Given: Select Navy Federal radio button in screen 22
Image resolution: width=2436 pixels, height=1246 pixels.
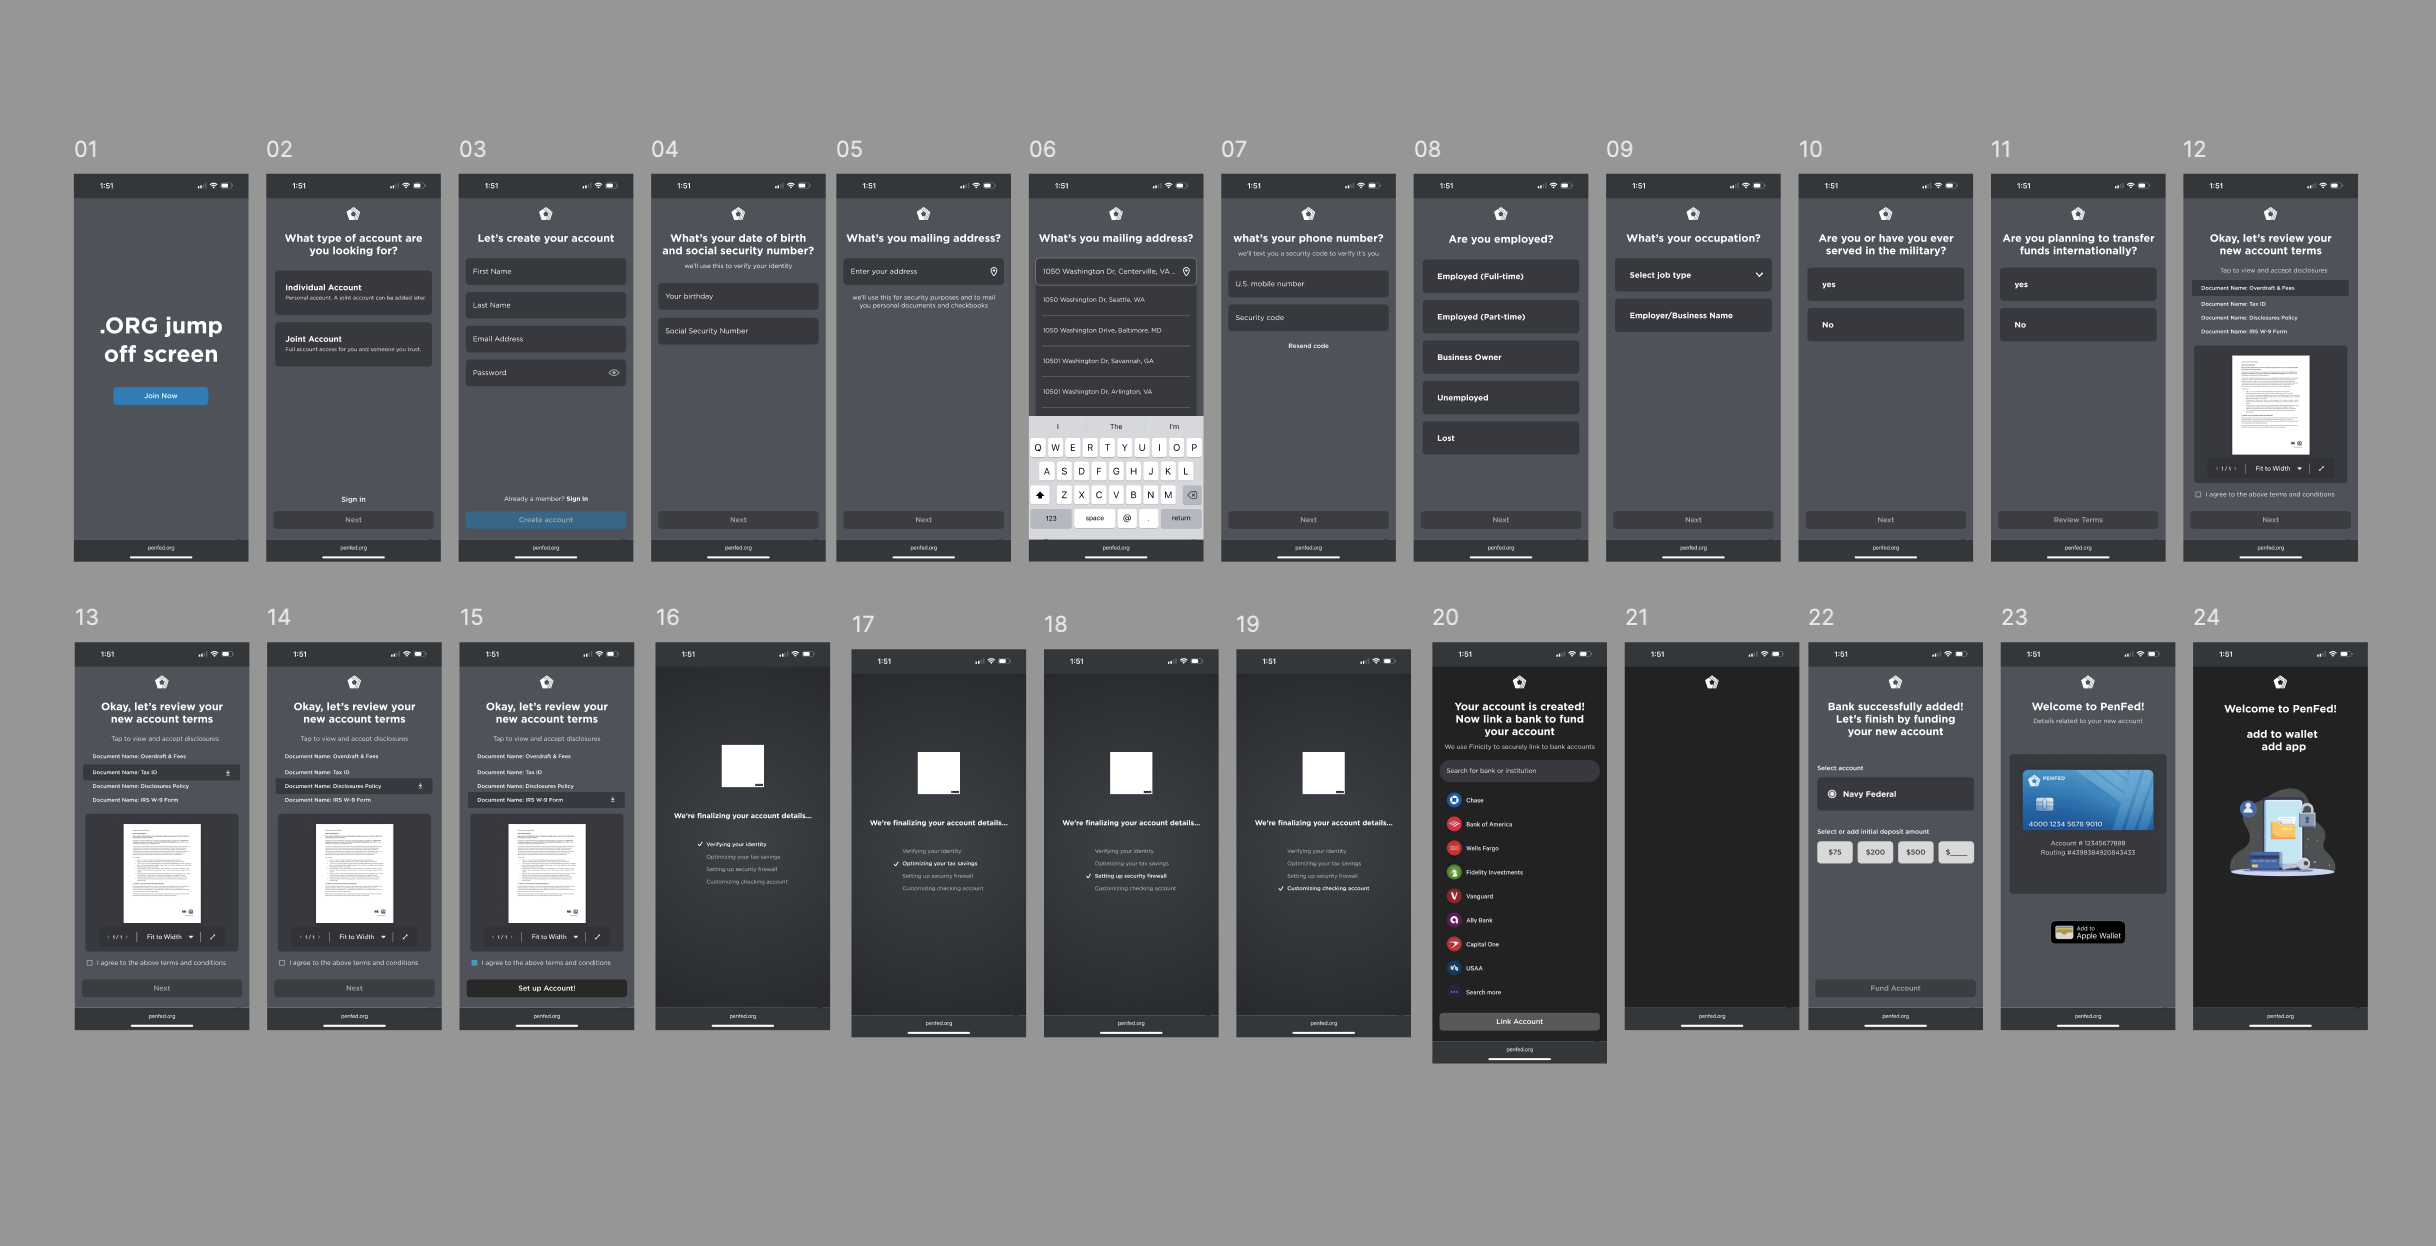Looking at the screenshot, I should tap(1832, 794).
